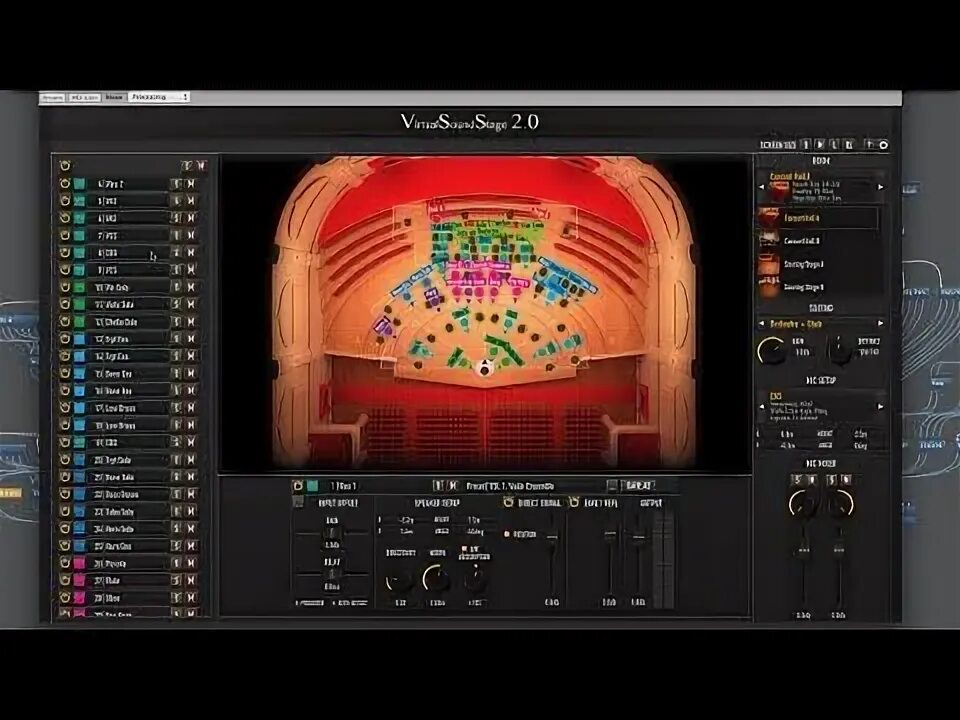This screenshot has height=720, width=960.
Task: Select the orange radio option under Direct Signal
Action: point(506,534)
